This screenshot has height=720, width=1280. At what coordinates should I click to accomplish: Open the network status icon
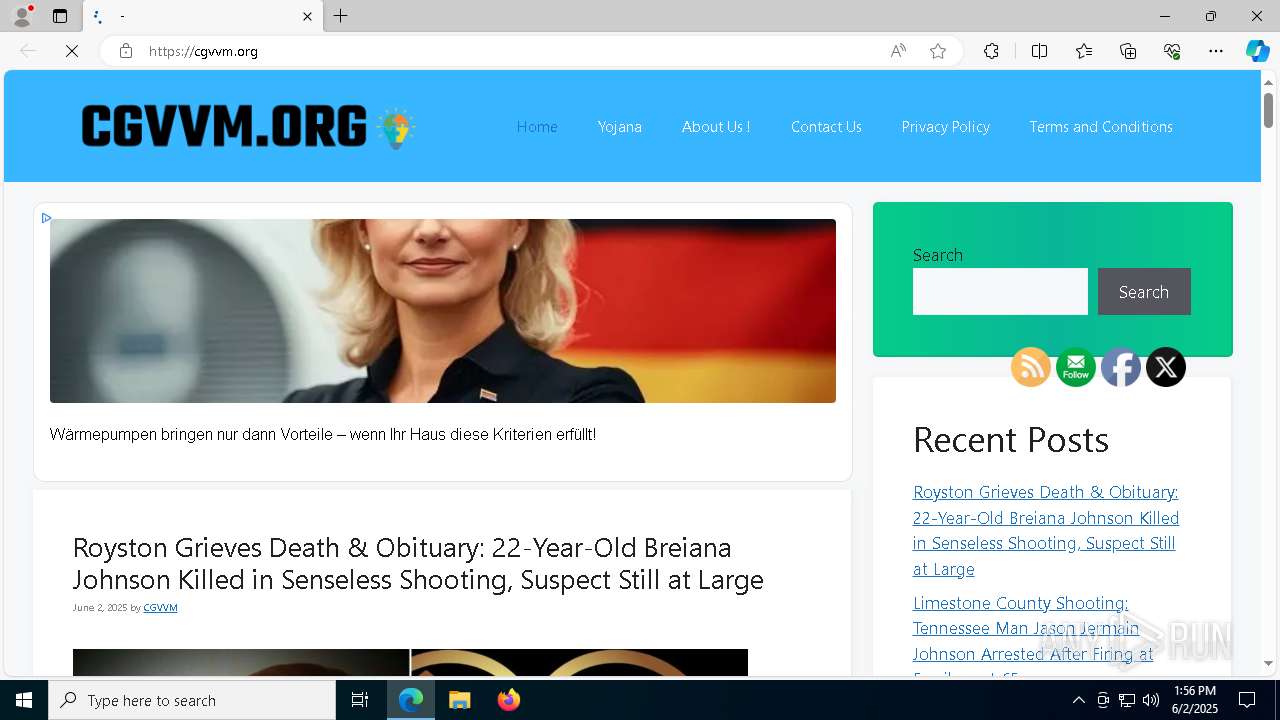(x=1127, y=700)
